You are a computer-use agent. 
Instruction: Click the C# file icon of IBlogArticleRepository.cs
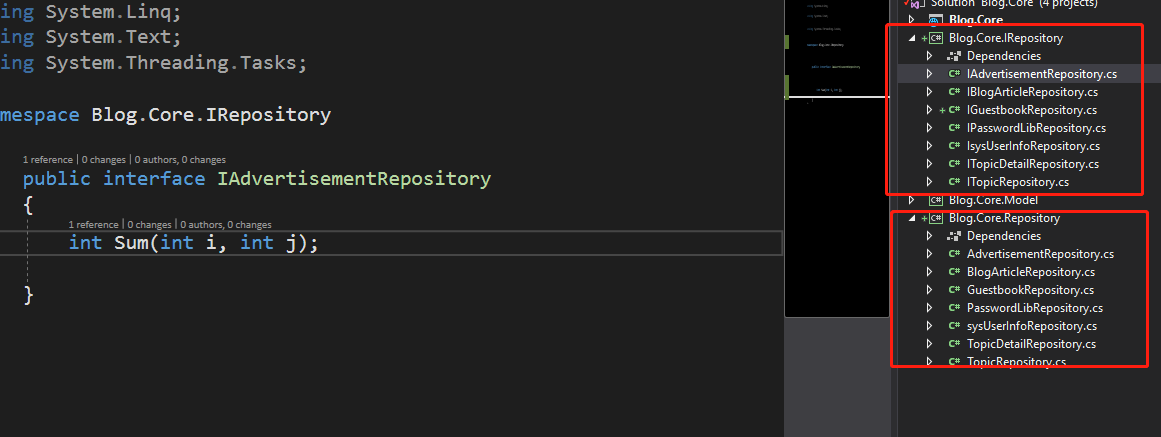(x=955, y=92)
